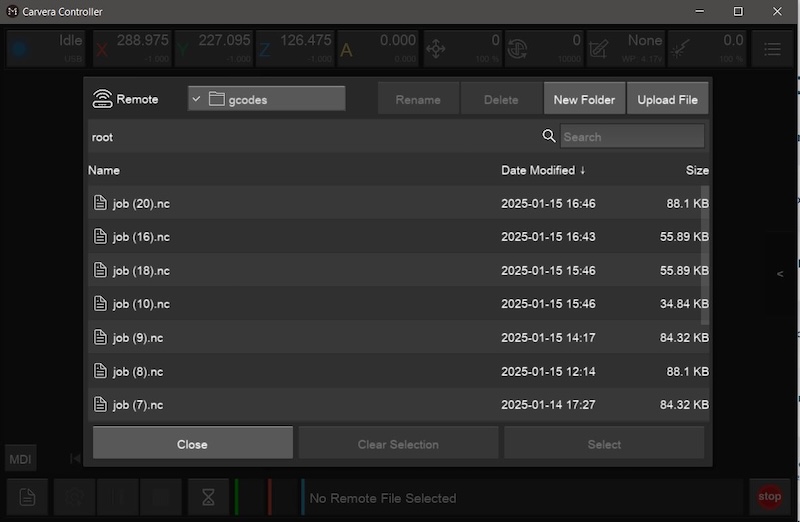Click the hourglass icon in bottom toolbar
The width and height of the screenshot is (800, 522).
(208, 496)
